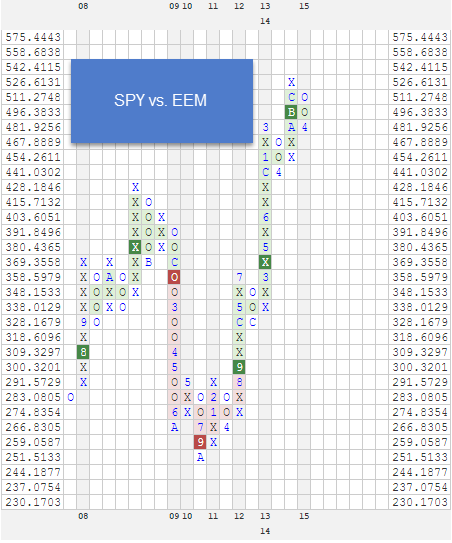Viewport: 452px width, 543px height.
Task: Select 230.1703 on the right price axis
Action: [x=420, y=502]
